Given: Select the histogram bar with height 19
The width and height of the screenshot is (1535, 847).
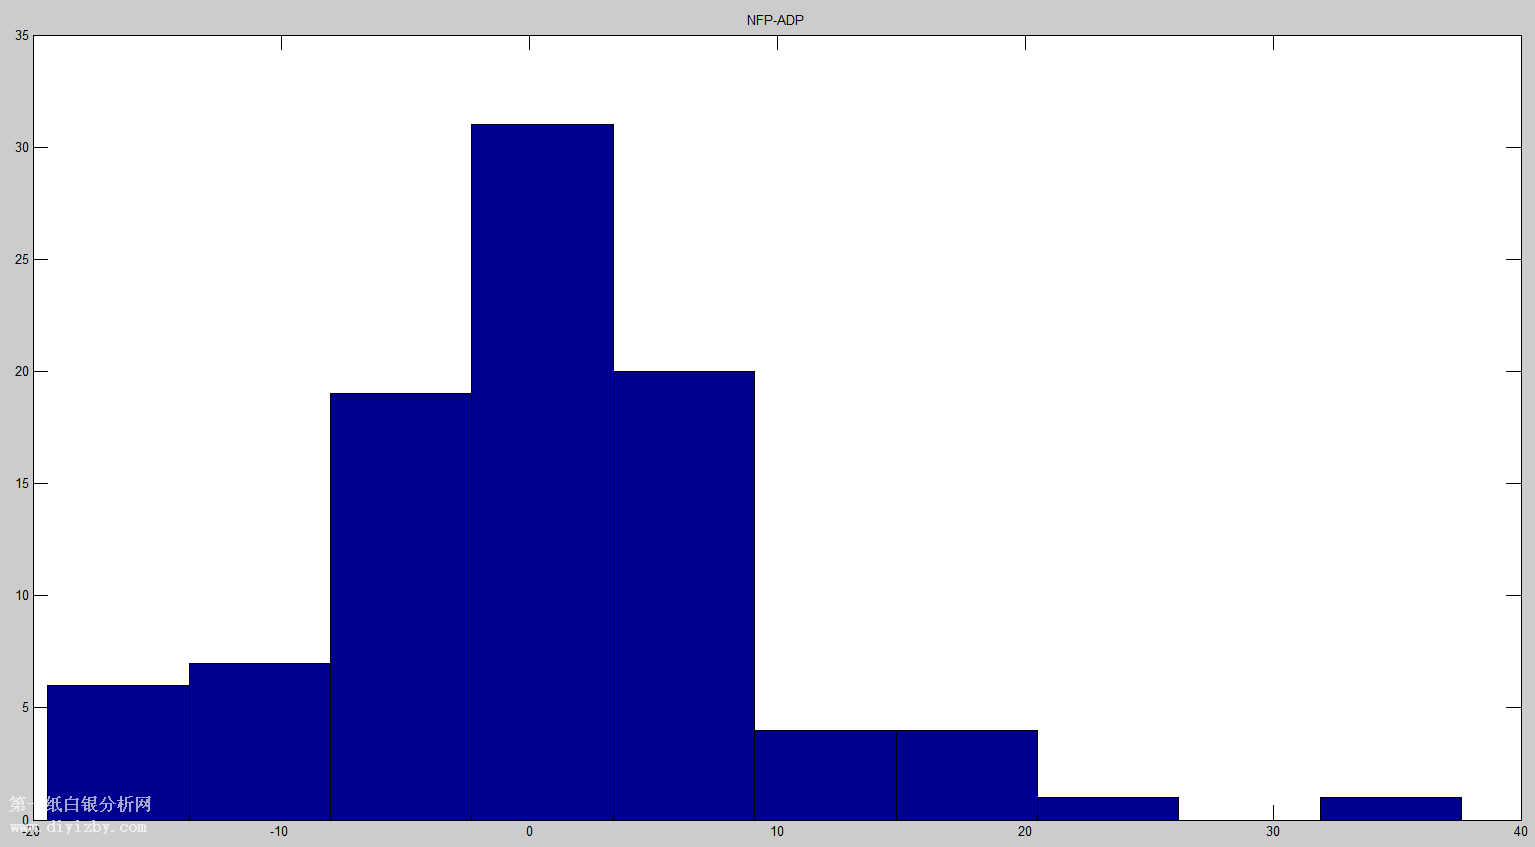Looking at the screenshot, I should point(400,606).
